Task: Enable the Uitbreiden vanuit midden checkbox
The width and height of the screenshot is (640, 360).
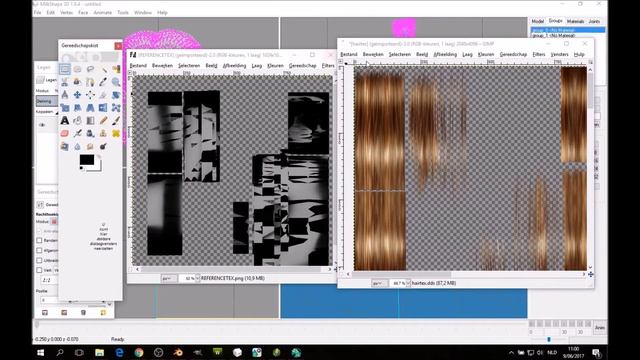Action: [40, 260]
